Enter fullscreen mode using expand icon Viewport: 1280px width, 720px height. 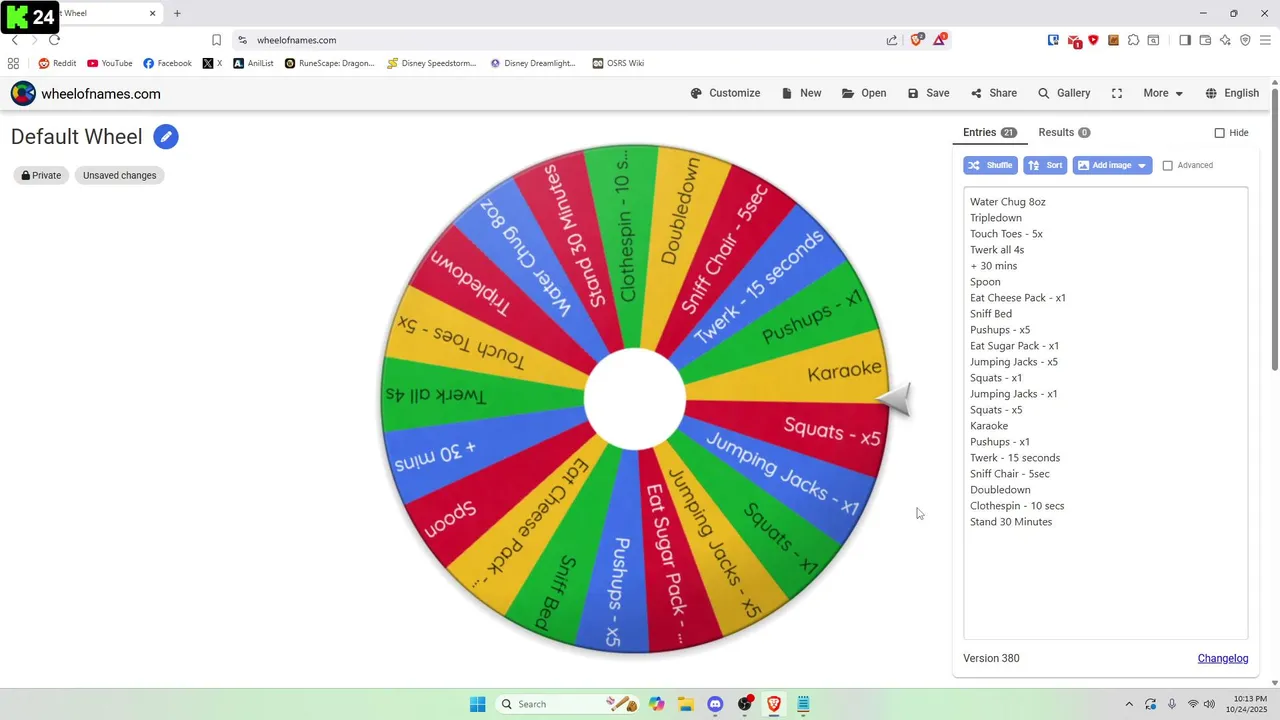point(1117,93)
